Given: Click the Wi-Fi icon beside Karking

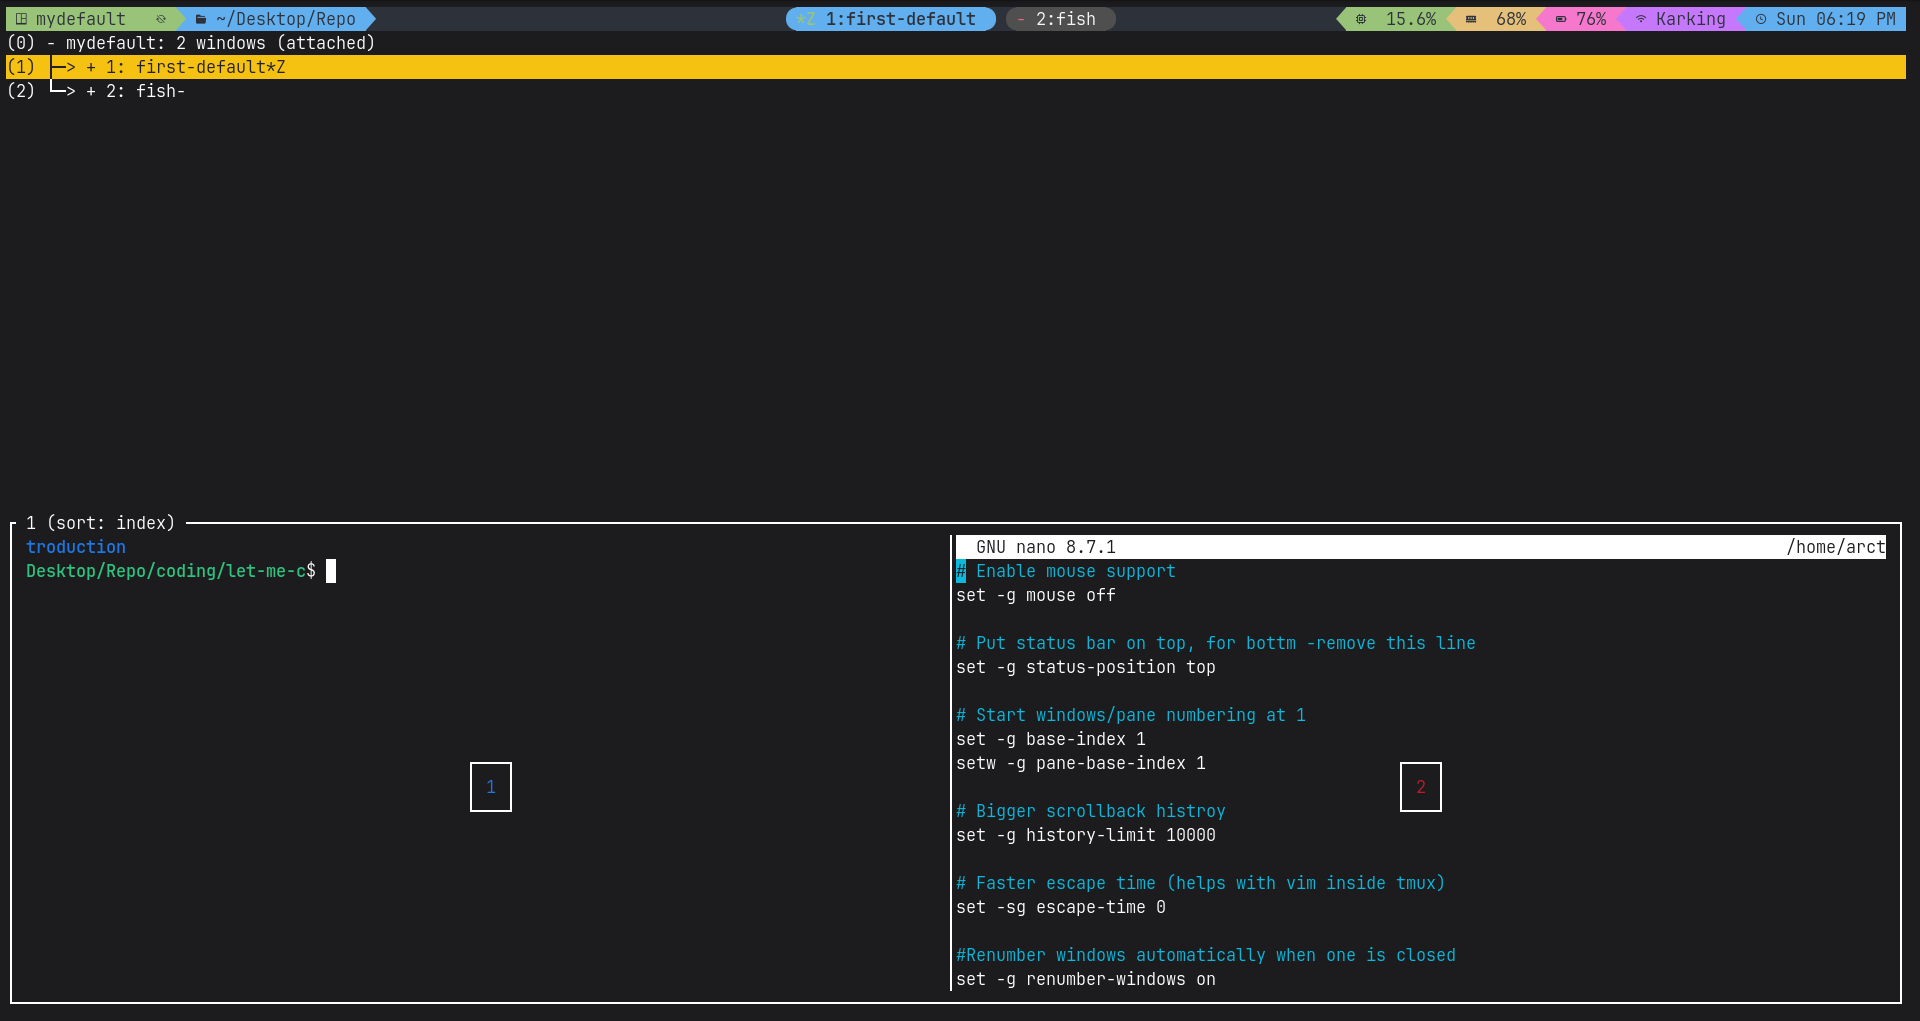Looking at the screenshot, I should [x=1641, y=19].
